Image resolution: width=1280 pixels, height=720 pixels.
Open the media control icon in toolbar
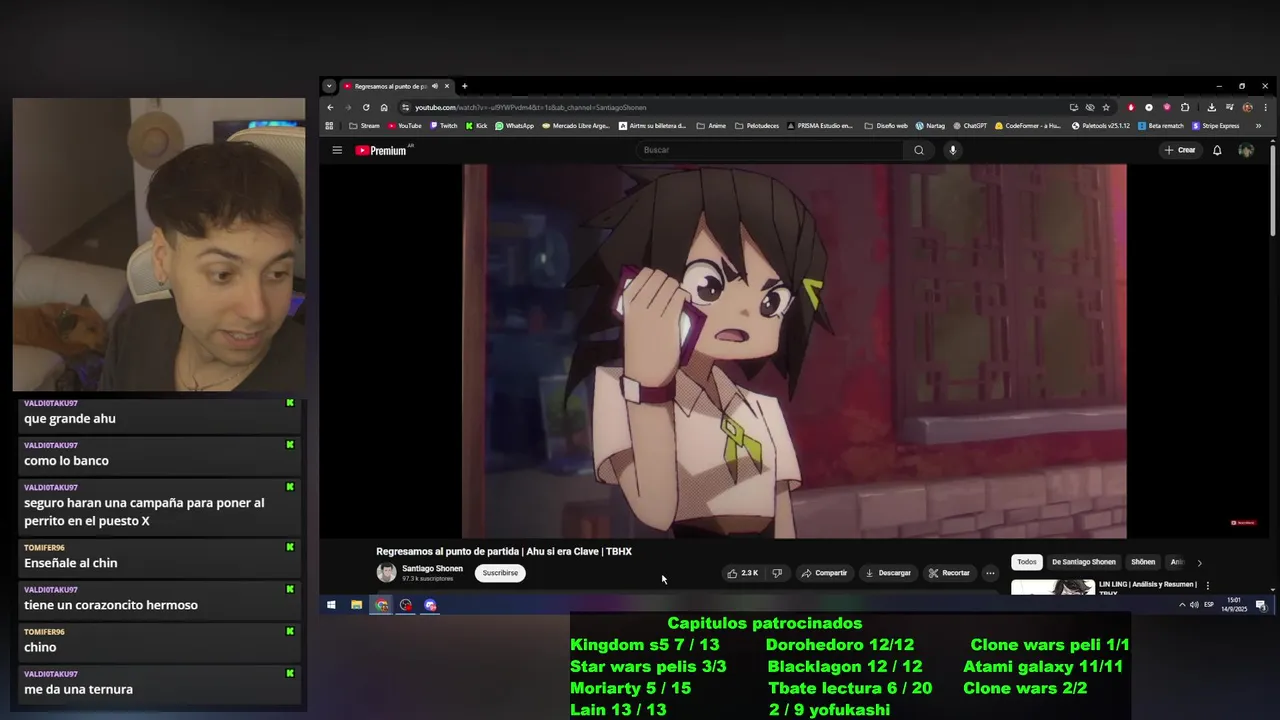point(1230,107)
